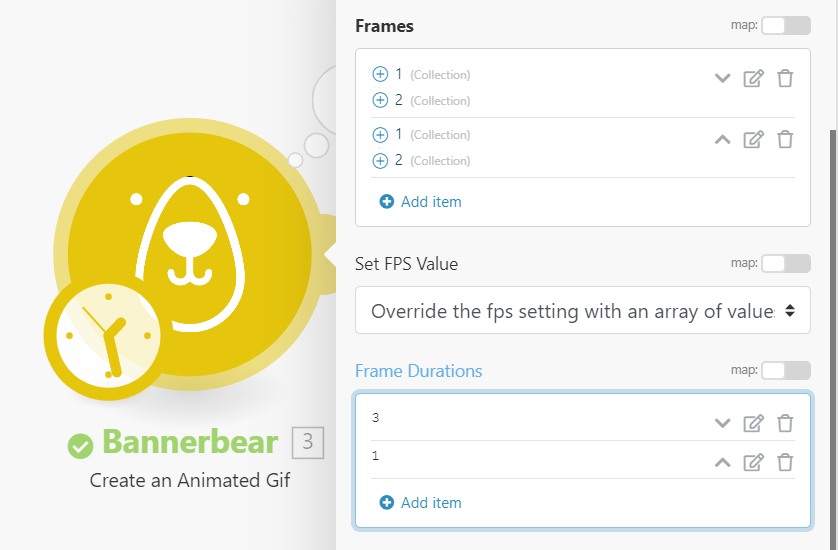
Task: Delete the frame duration value 1
Action: (x=785, y=462)
